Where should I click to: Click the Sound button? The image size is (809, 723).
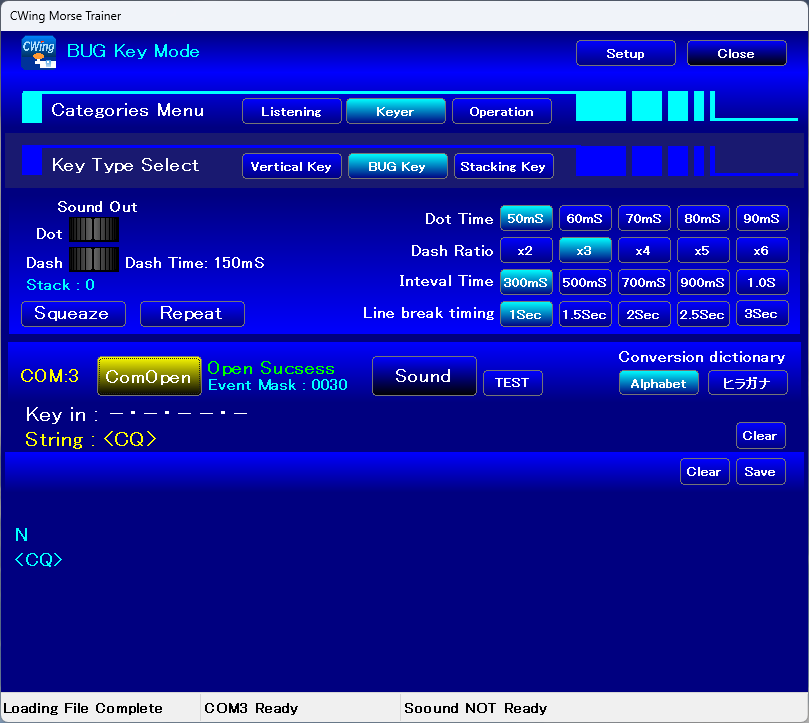(423, 376)
